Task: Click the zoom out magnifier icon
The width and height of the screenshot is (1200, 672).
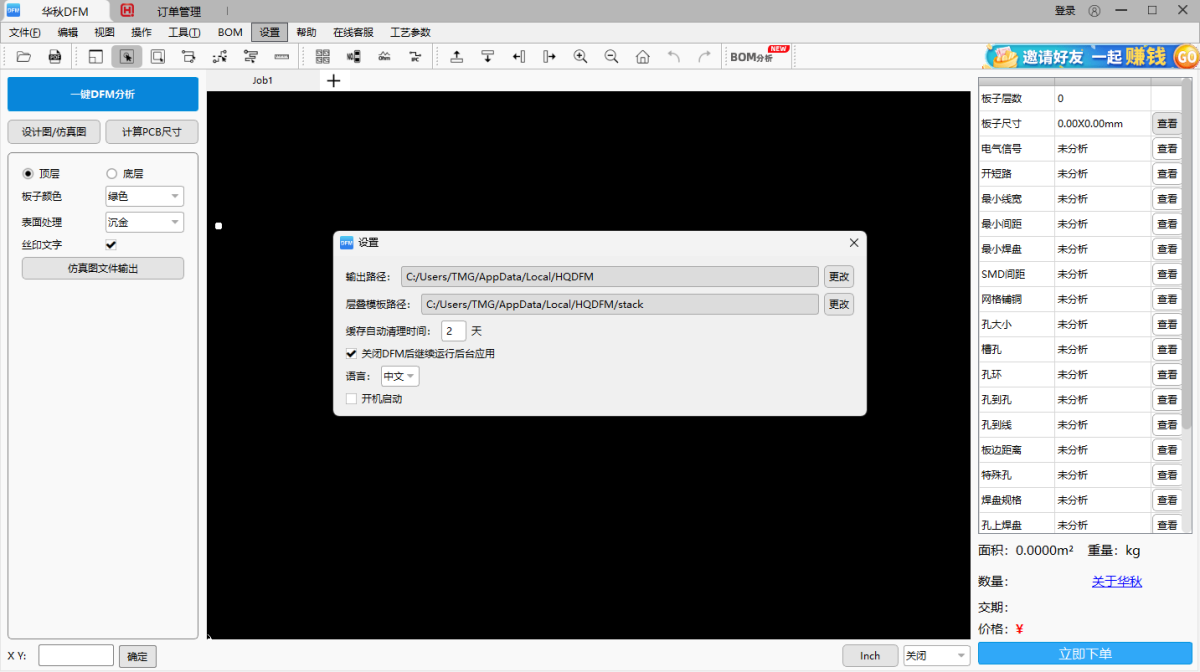Action: (611, 57)
